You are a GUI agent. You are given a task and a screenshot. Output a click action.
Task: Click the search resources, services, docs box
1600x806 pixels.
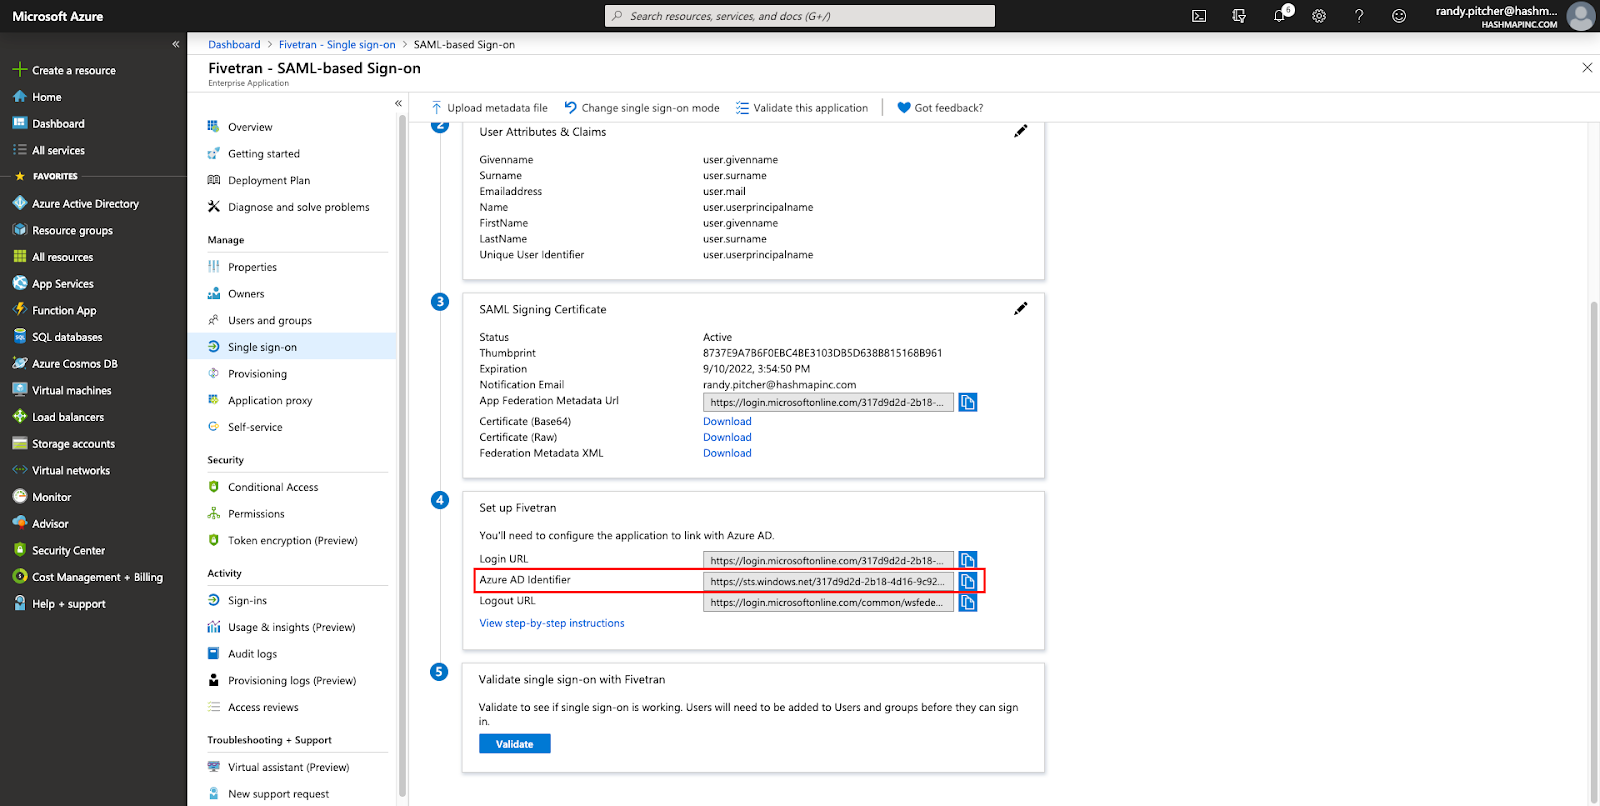(800, 16)
